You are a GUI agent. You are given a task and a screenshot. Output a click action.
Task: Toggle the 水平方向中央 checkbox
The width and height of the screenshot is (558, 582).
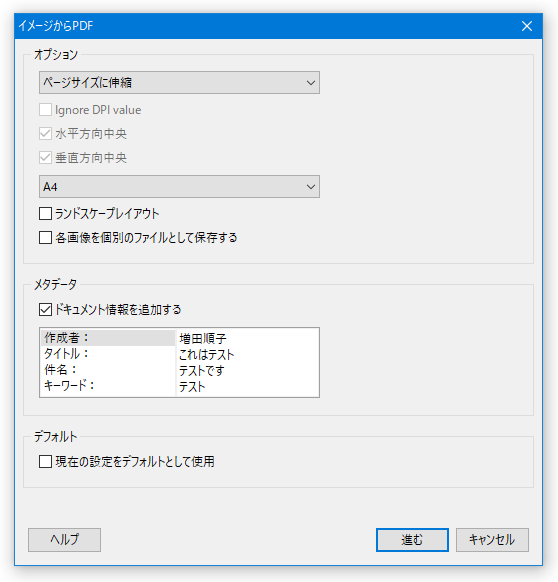[45, 134]
